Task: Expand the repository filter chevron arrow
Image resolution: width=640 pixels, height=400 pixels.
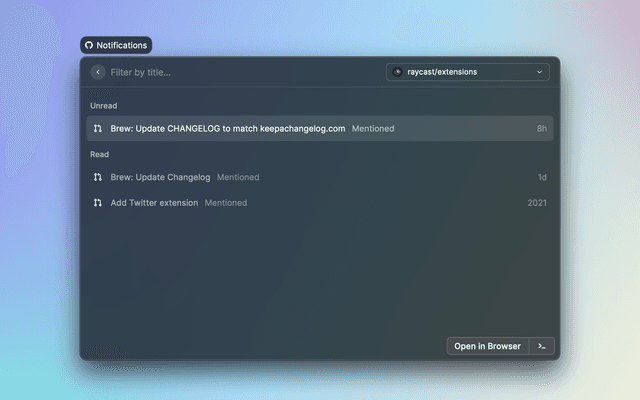Action: 540,72
